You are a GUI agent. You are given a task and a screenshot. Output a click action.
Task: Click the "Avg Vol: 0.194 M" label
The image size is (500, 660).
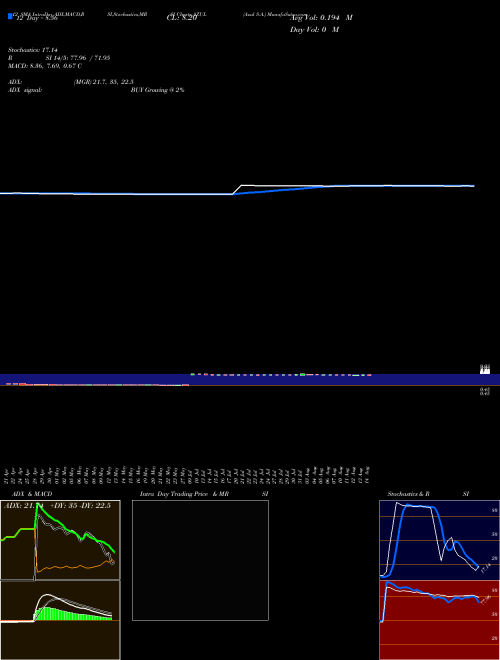pos(321,18)
